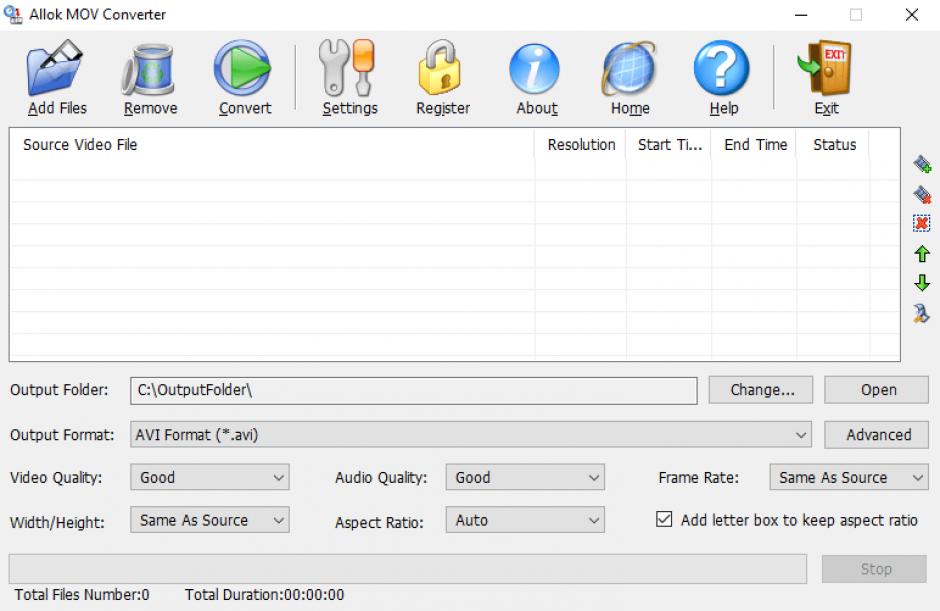
Task: Click the red X clear list icon
Action: click(922, 224)
